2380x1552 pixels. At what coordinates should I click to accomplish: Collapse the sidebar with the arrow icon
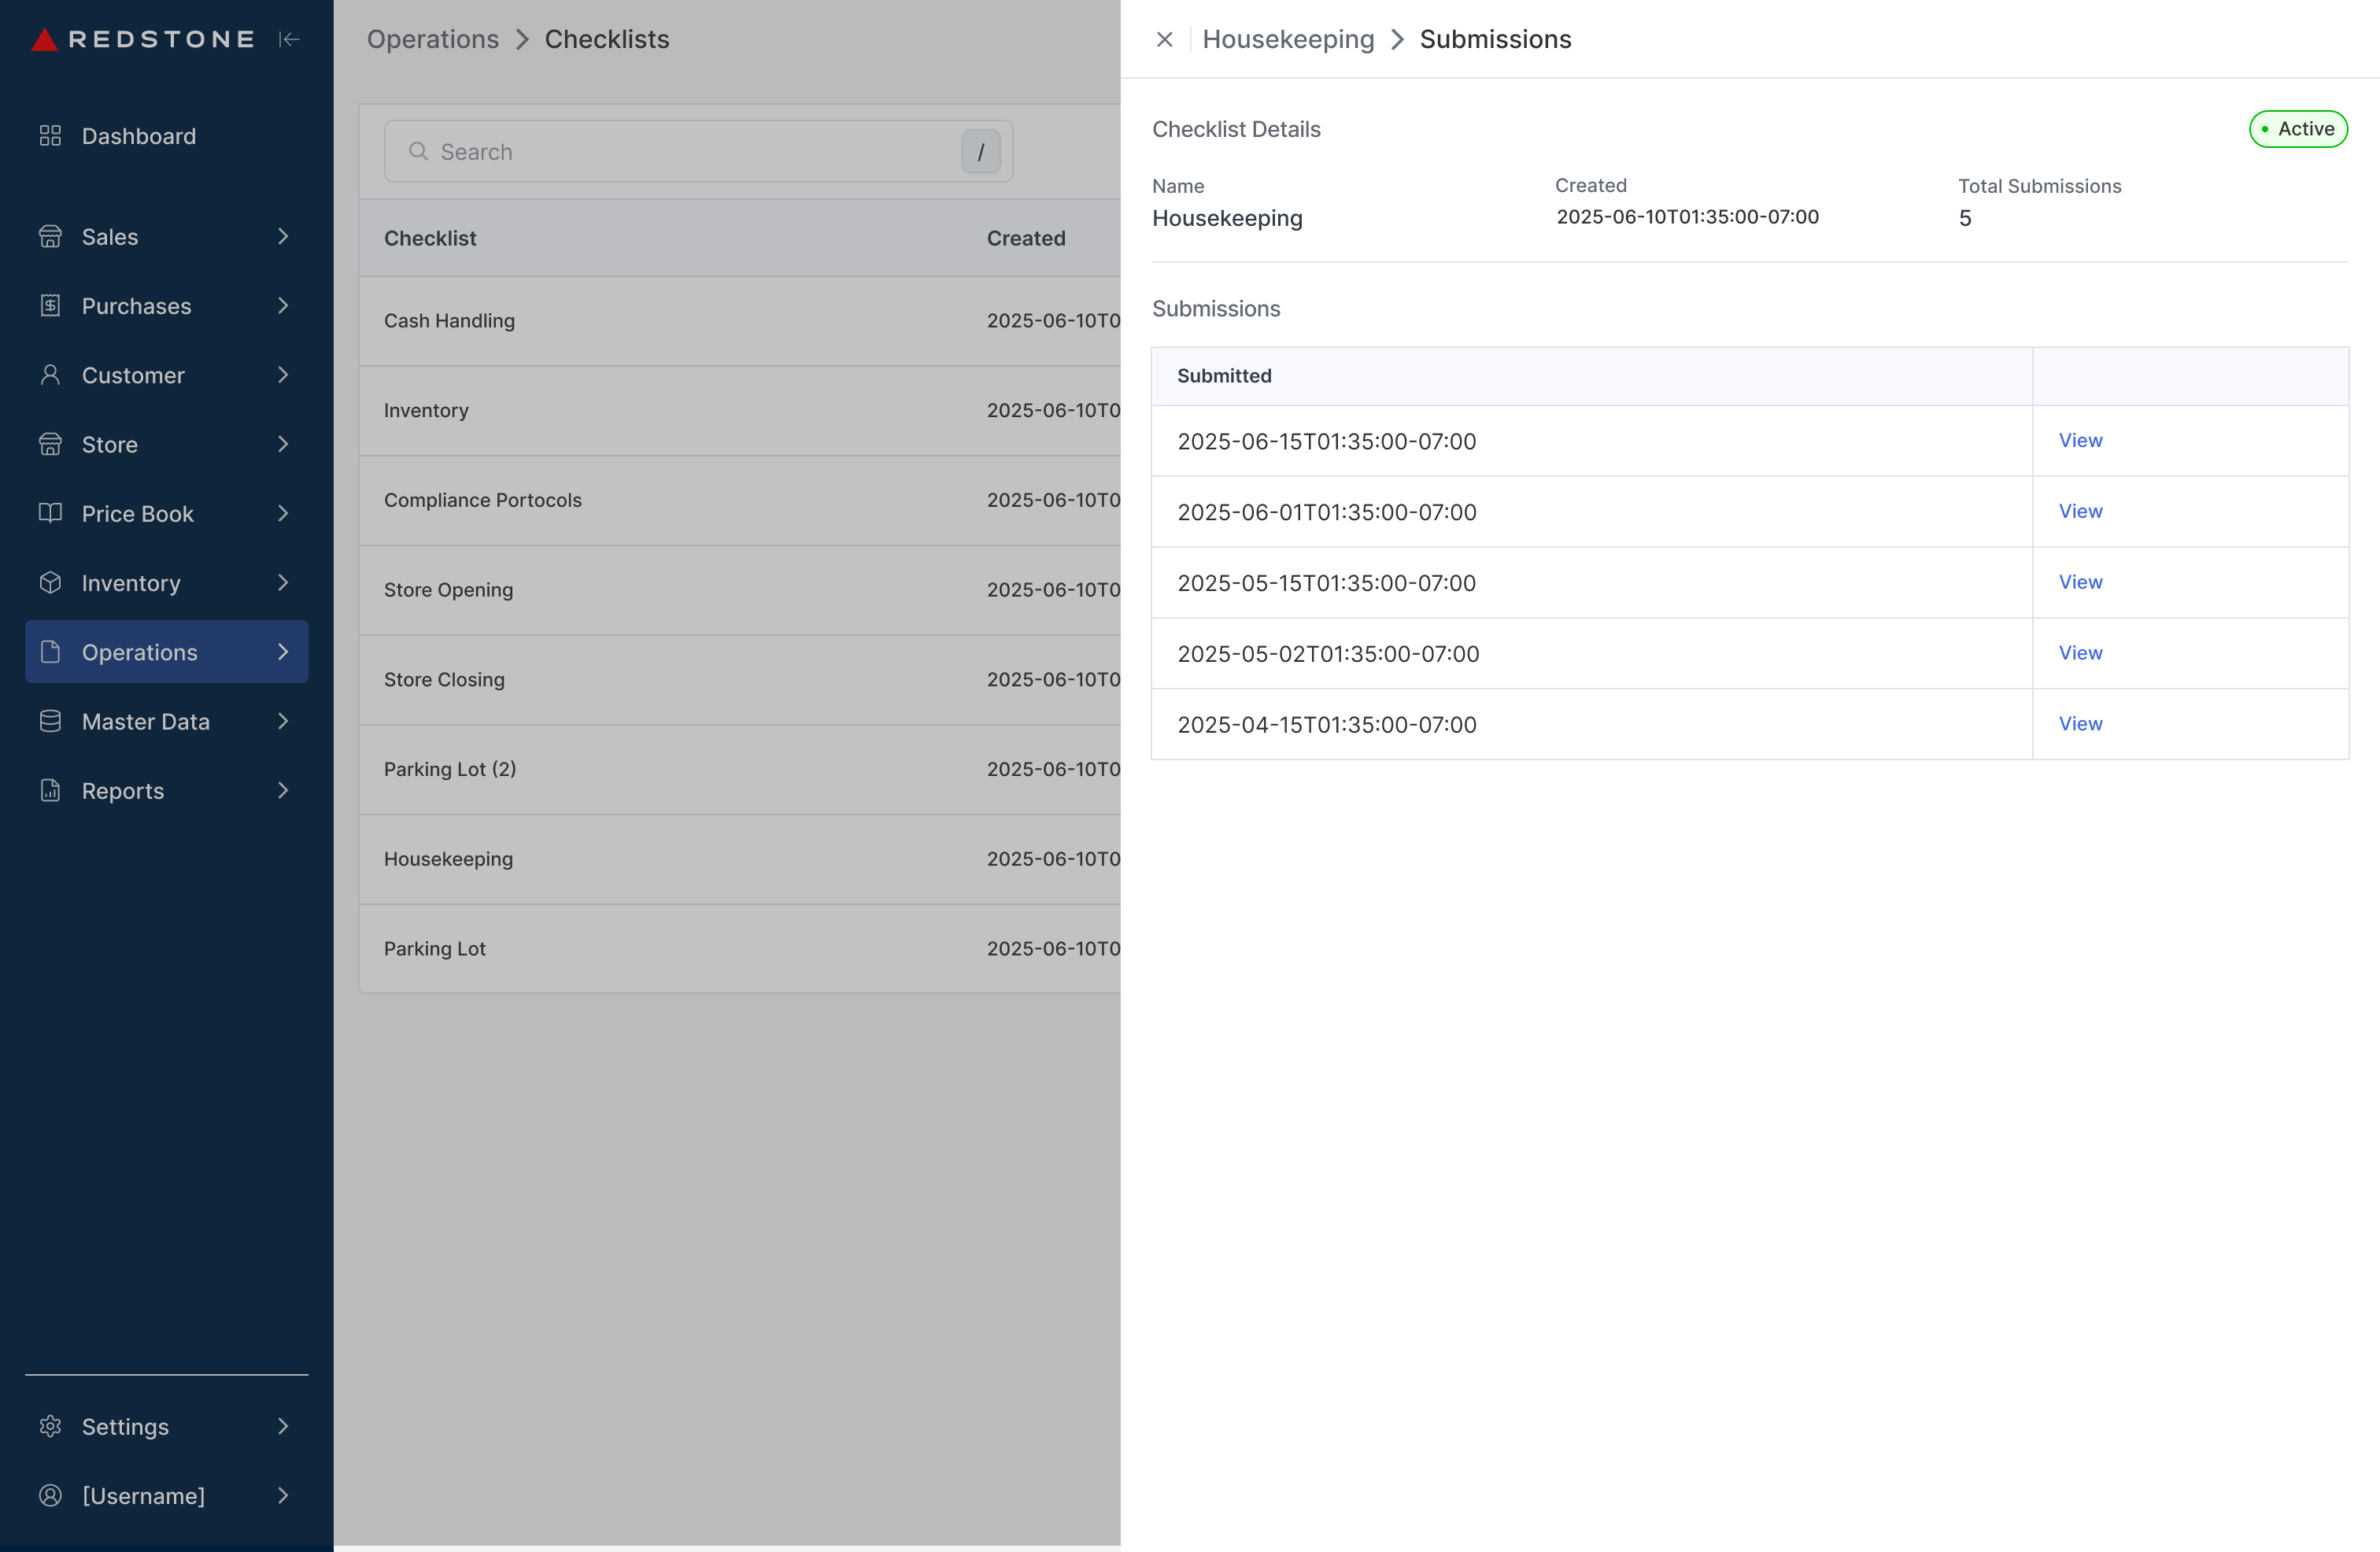coord(289,40)
